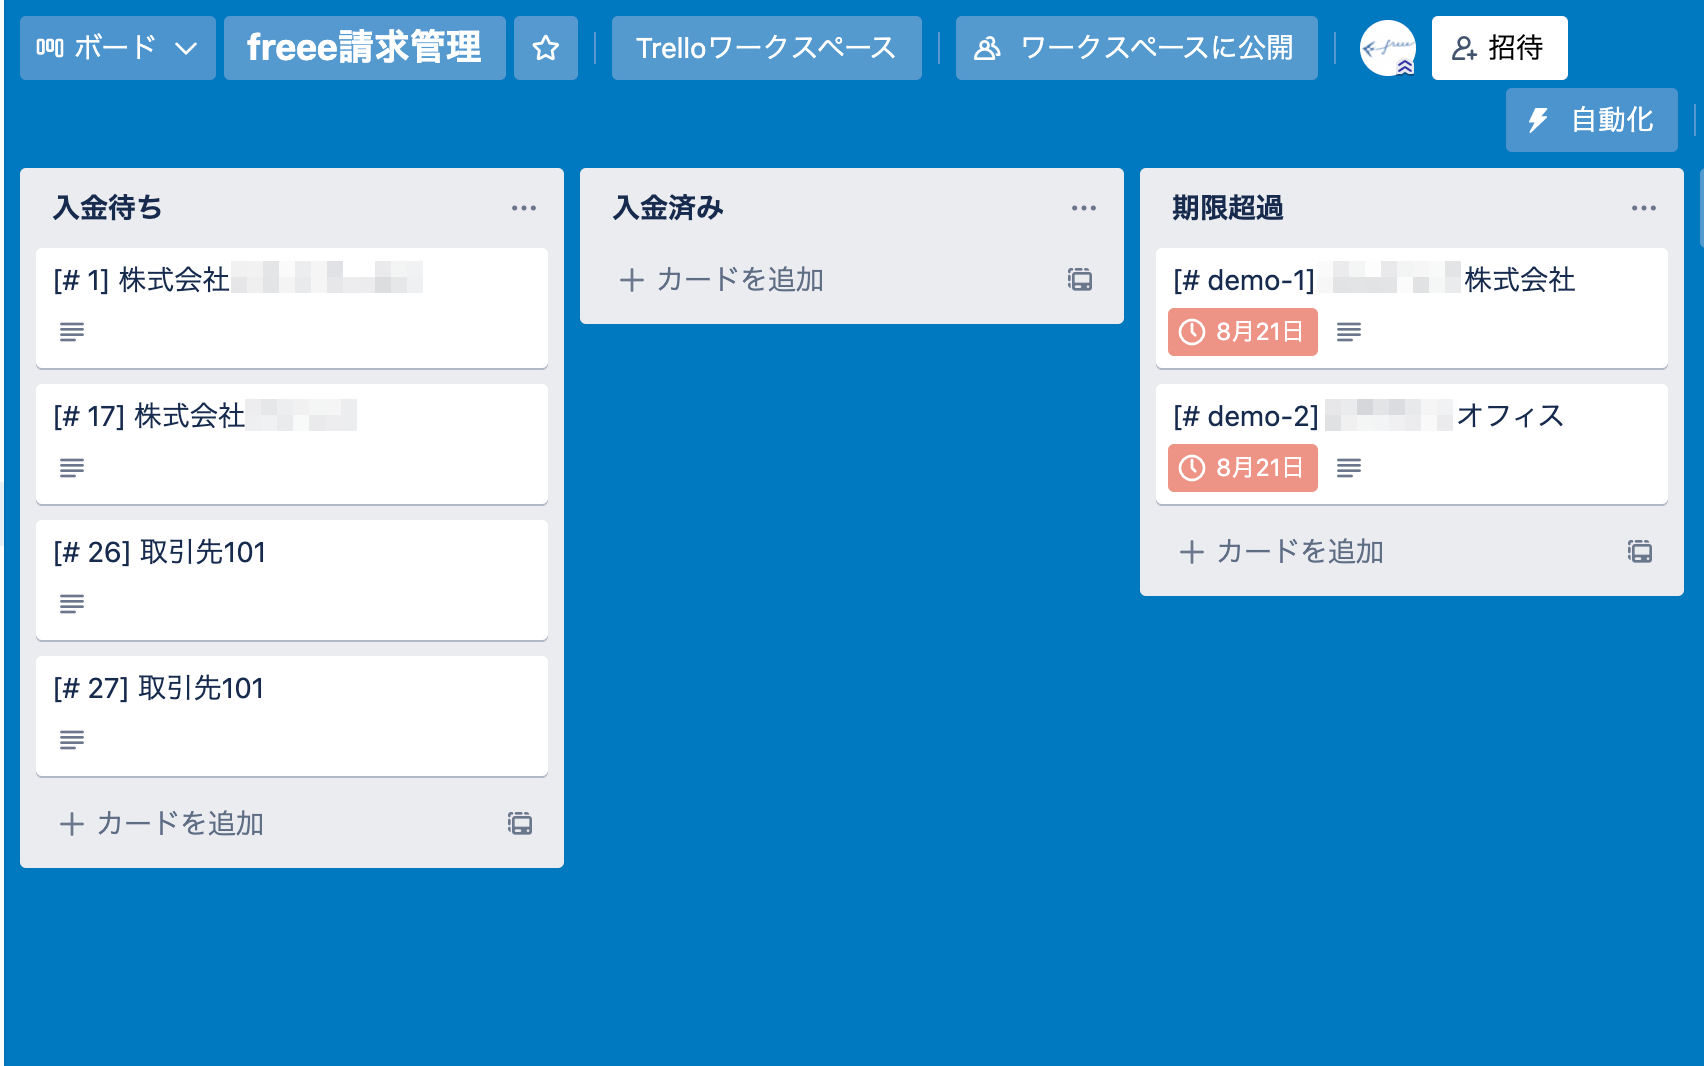The image size is (1704, 1066).
Task: Open card [# 26] 取引先101
Action: click(x=292, y=580)
